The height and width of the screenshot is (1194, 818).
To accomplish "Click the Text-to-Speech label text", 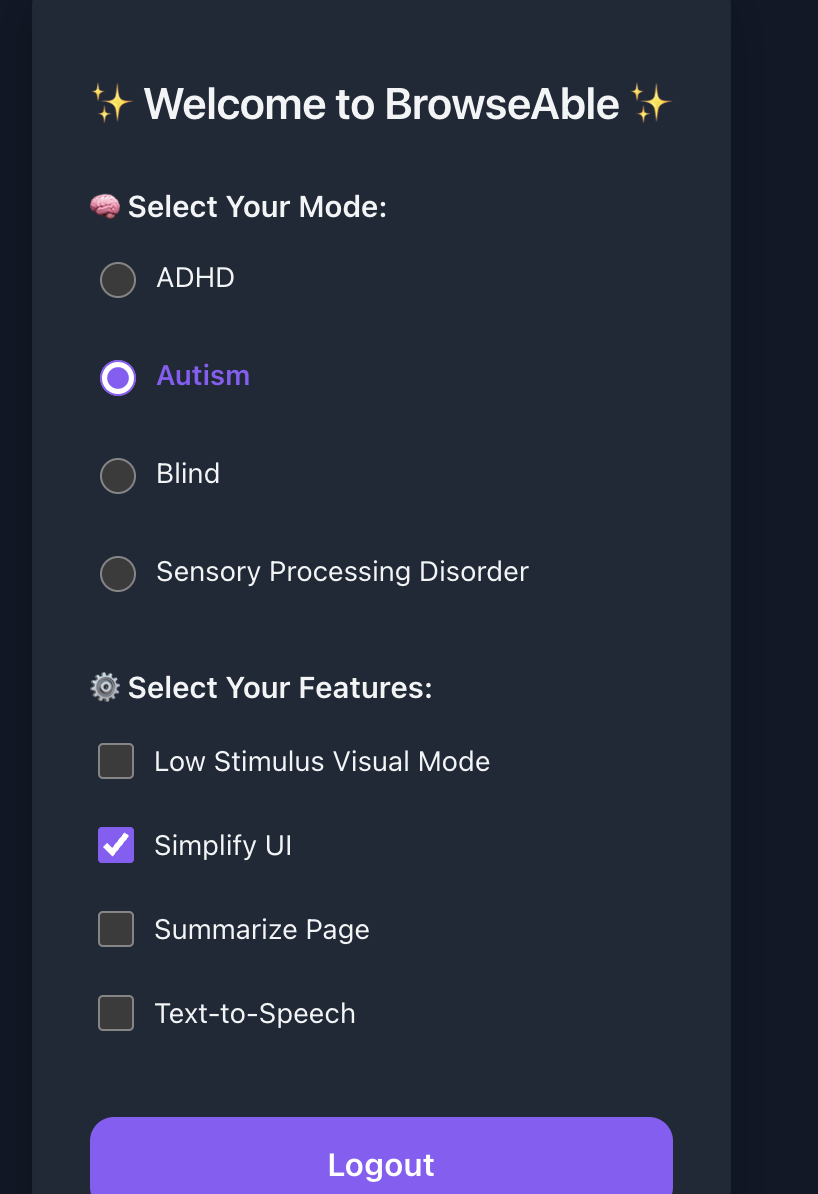I will [255, 1014].
